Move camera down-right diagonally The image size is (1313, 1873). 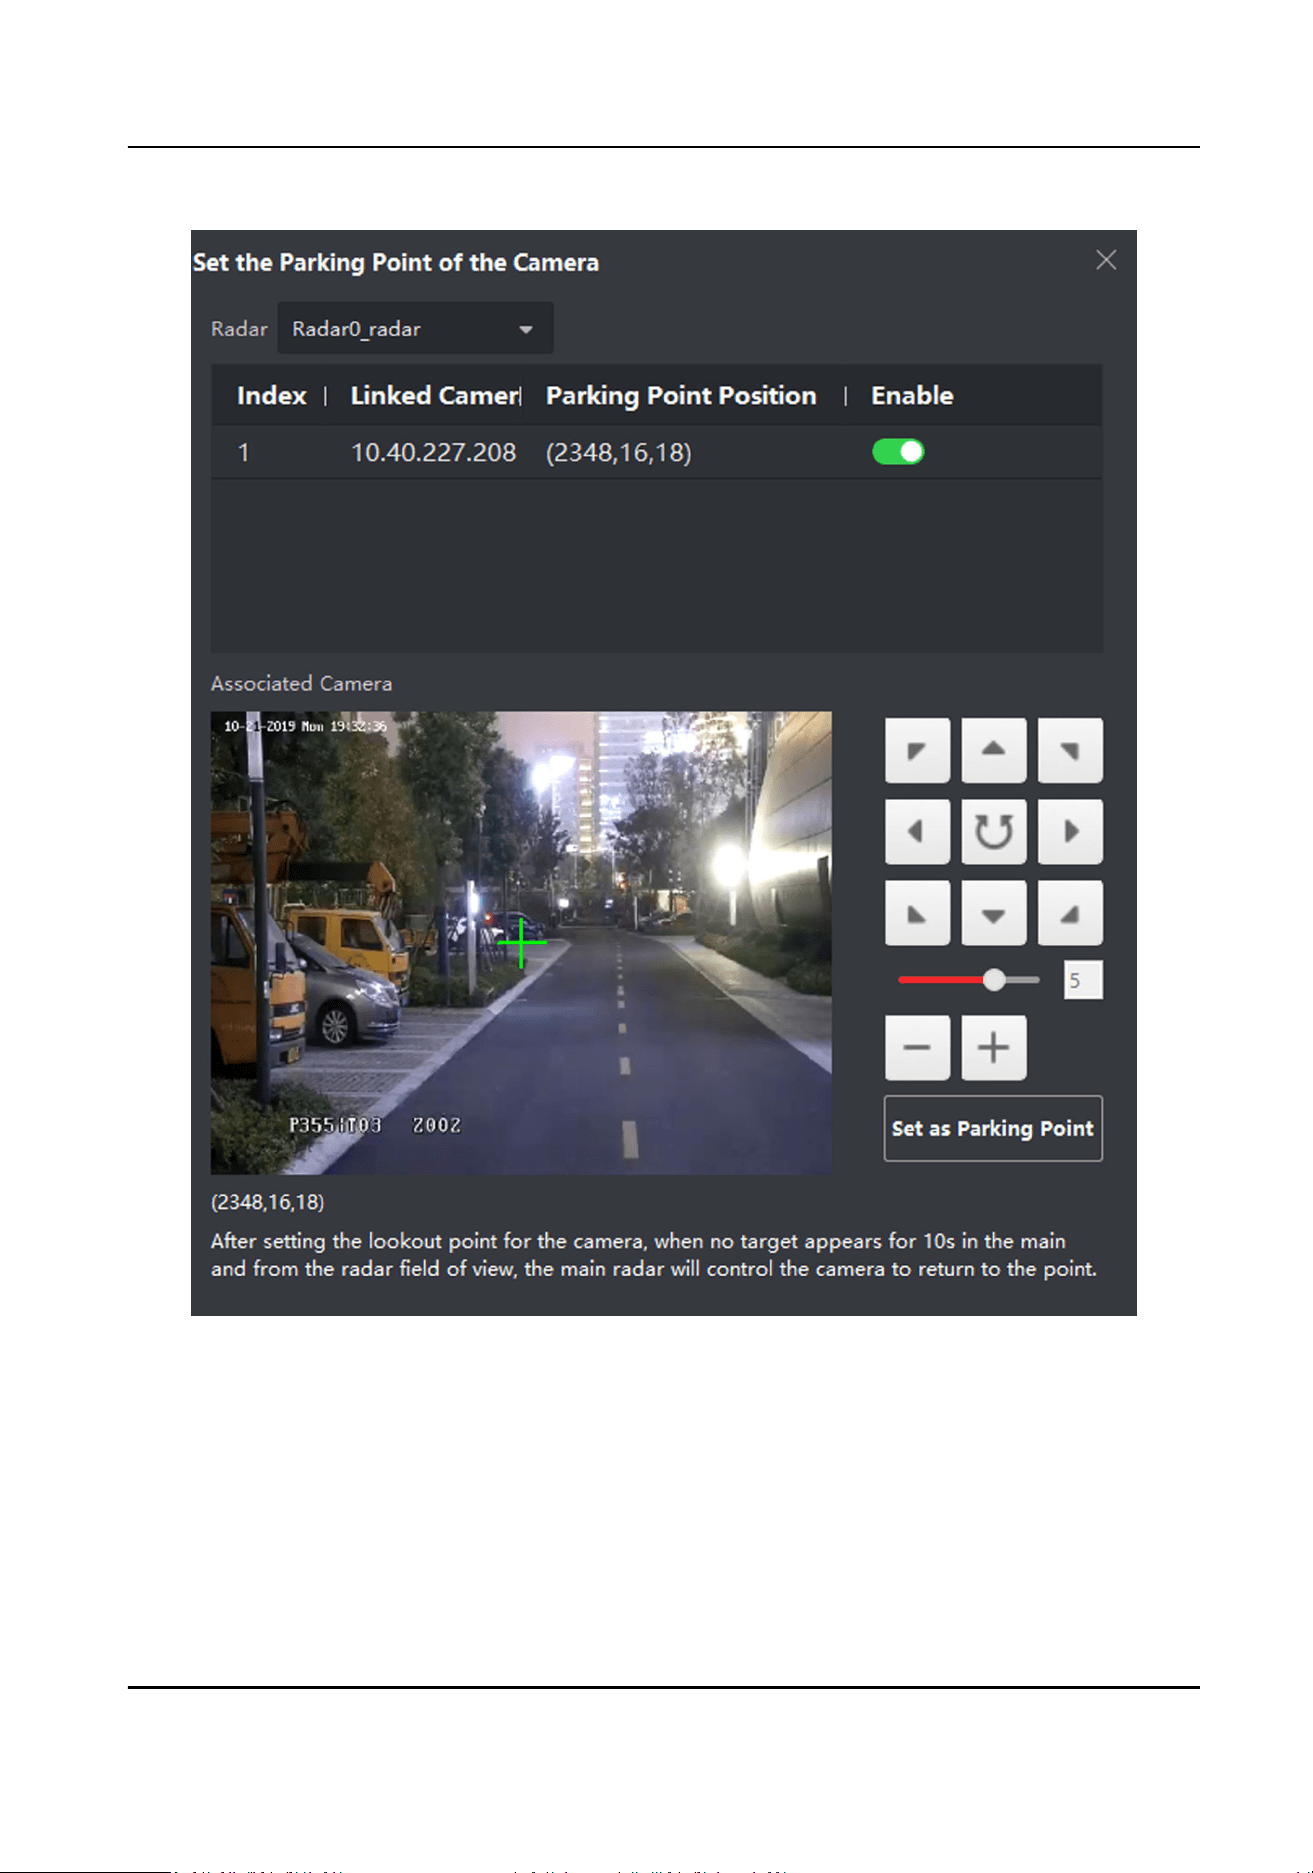click(1070, 913)
